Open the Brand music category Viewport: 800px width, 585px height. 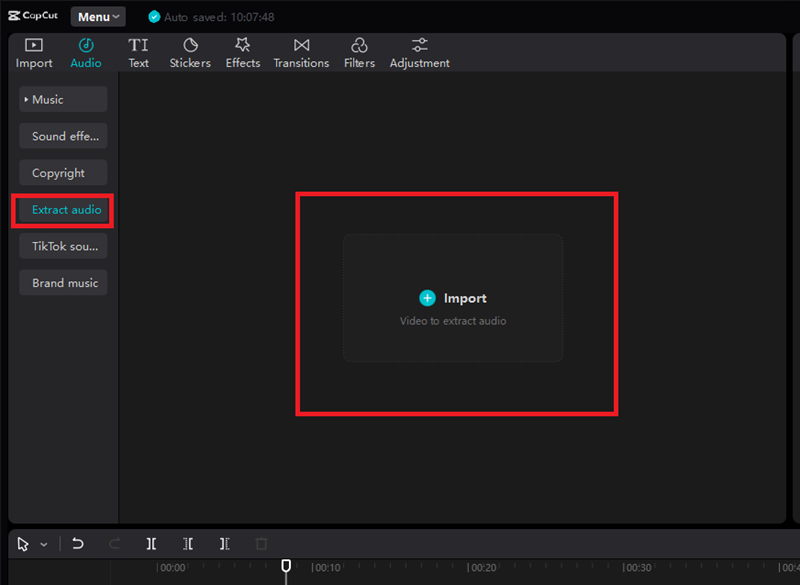click(x=63, y=283)
